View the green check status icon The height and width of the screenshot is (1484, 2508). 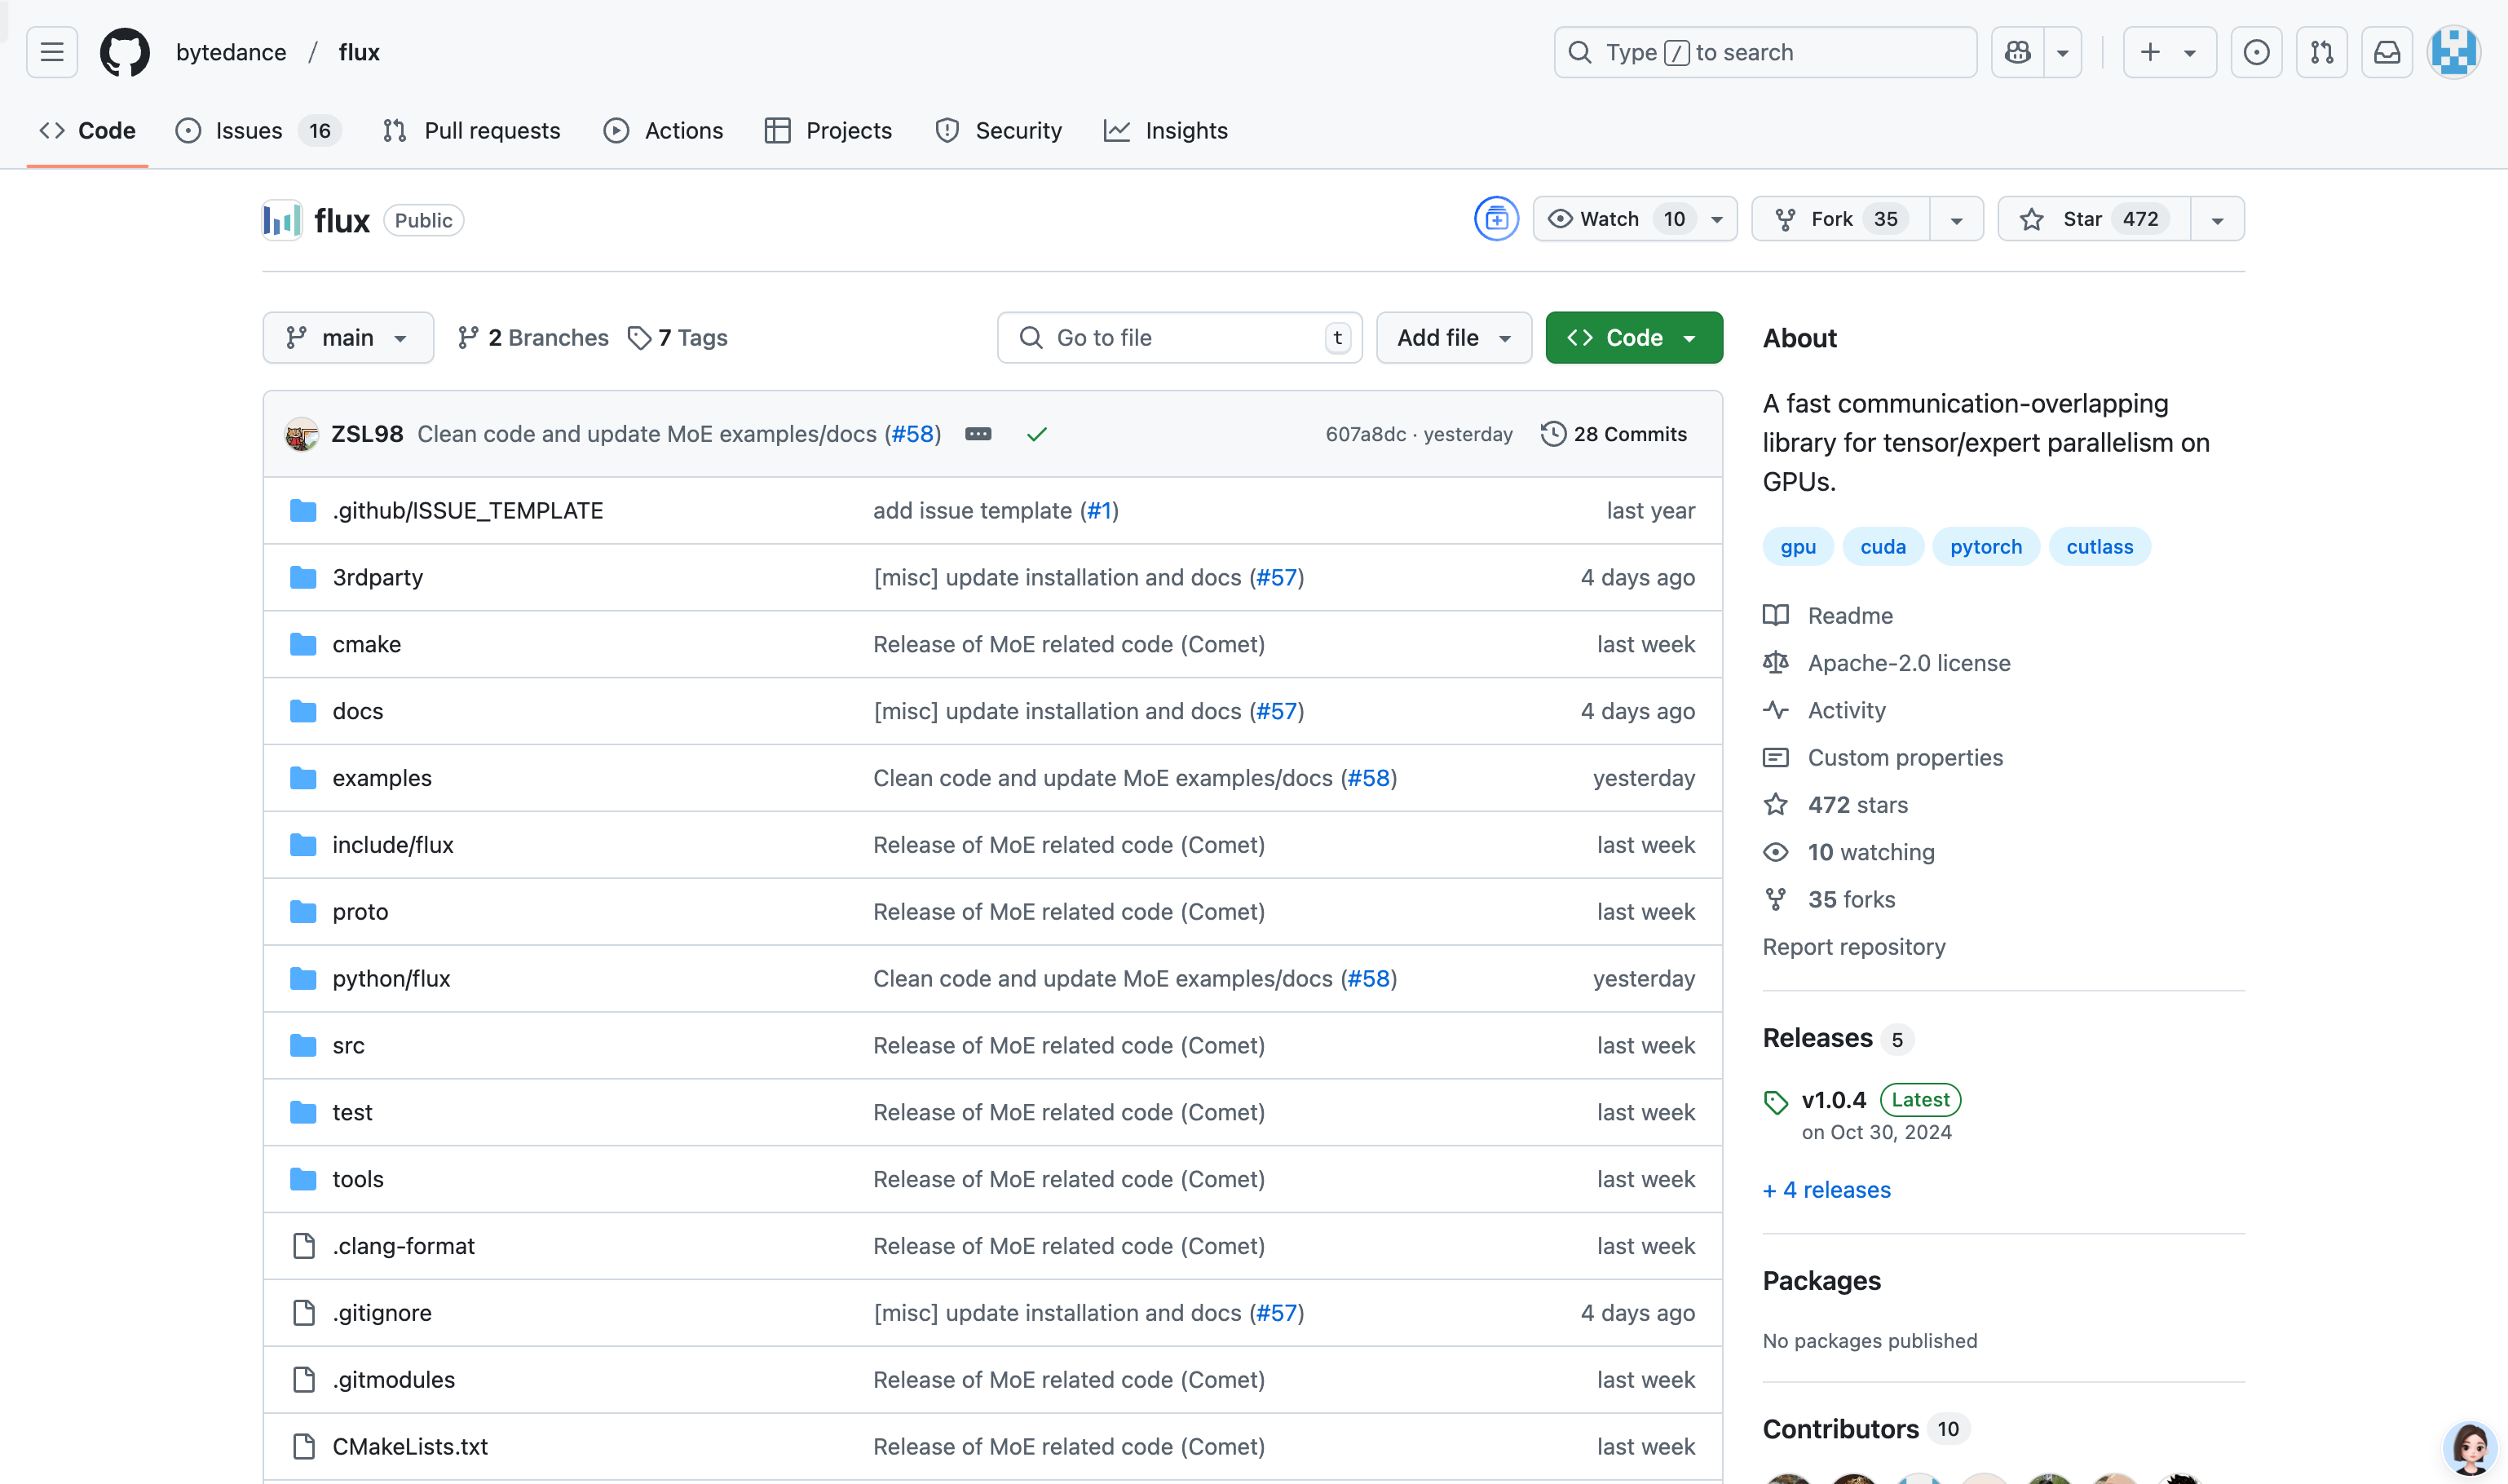point(1037,434)
